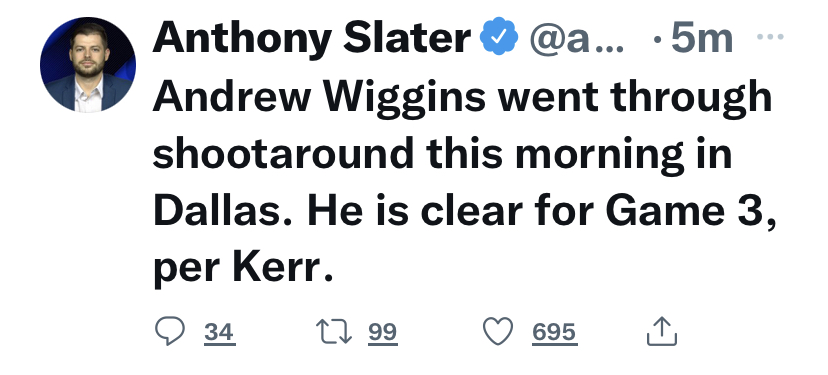This screenshot has width=828, height=375.
Task: Click the text per Kerr in tweet
Action: [243, 269]
